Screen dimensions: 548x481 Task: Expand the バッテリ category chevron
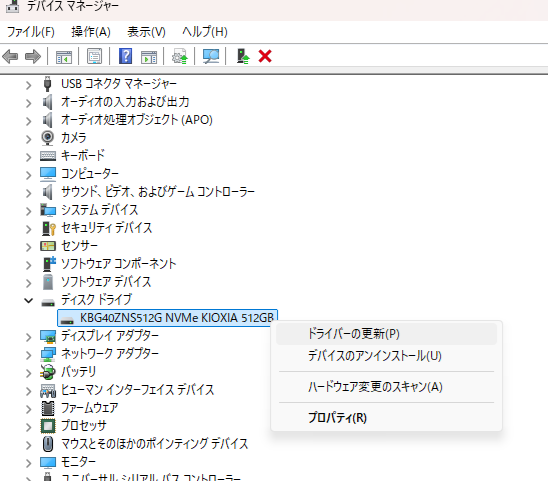click(x=29, y=373)
